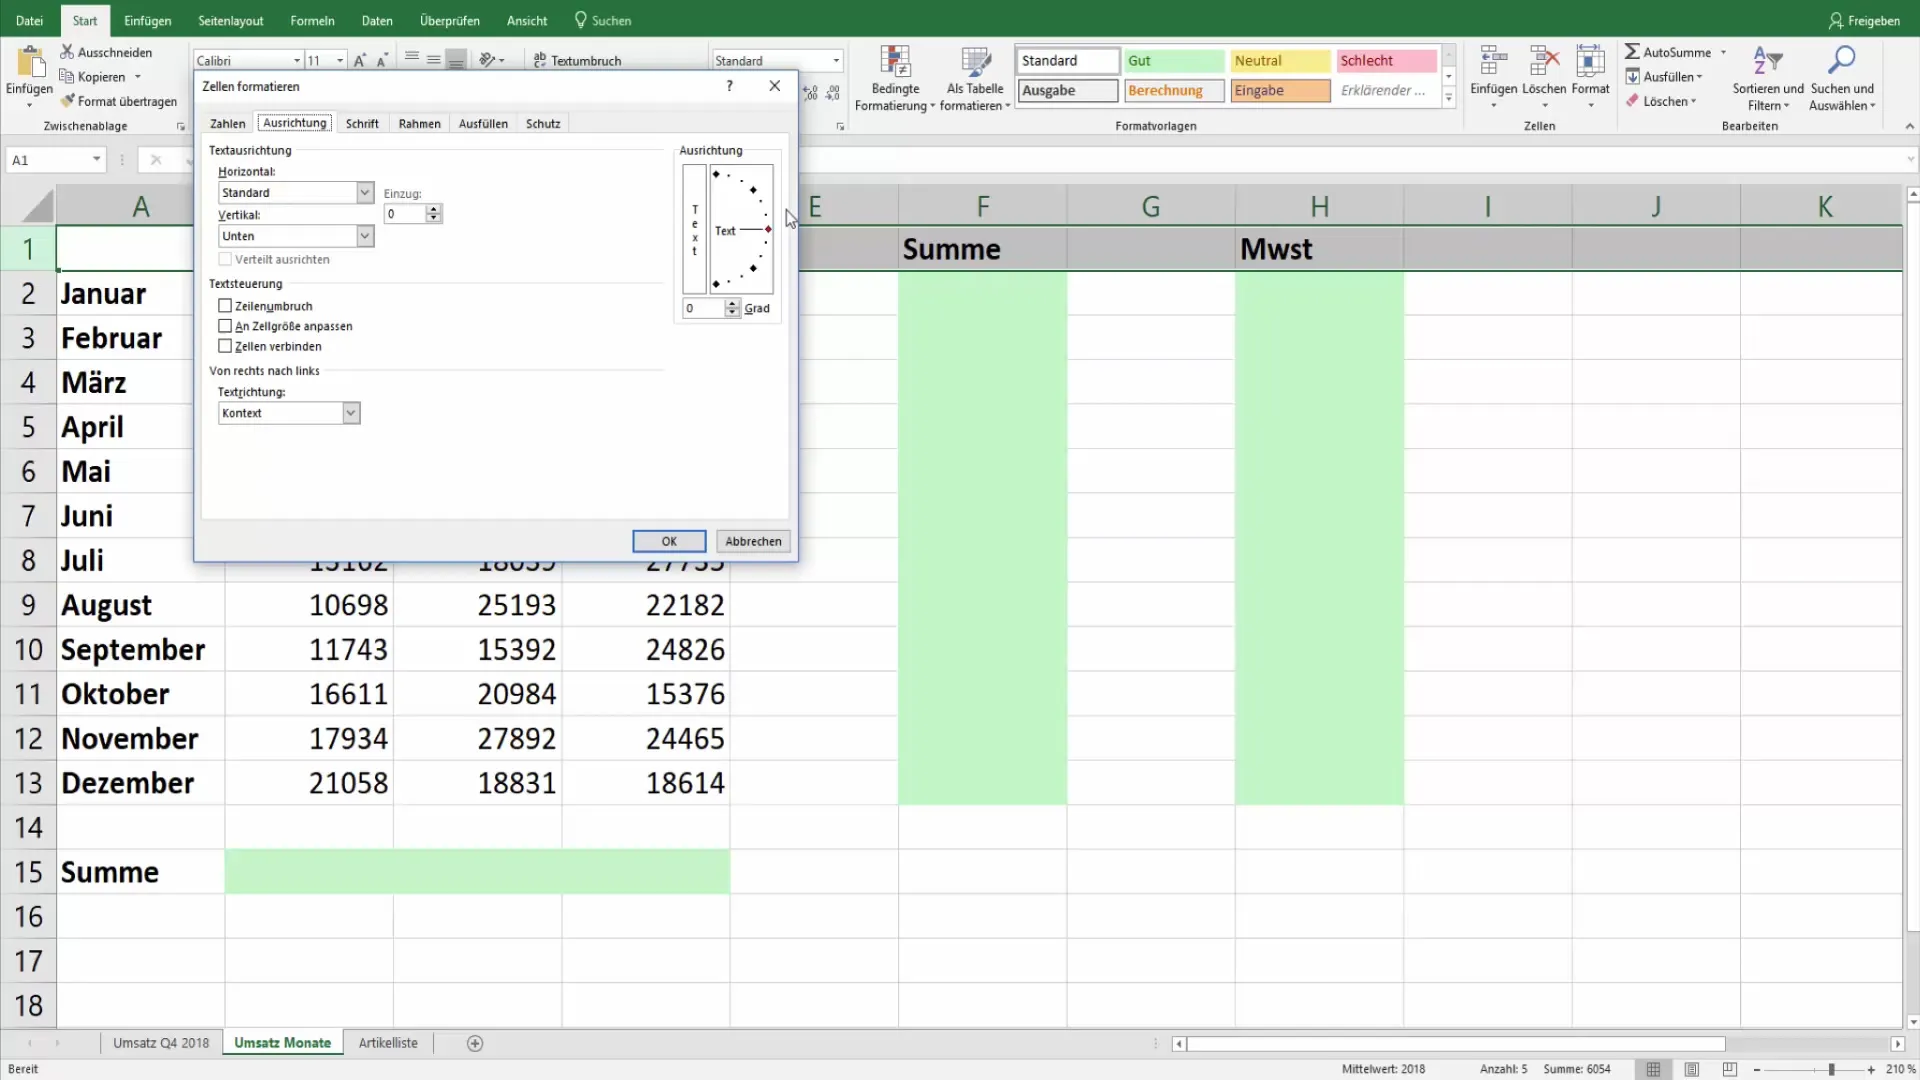The image size is (1920, 1080).
Task: Switch to the Rahmen tab
Action: 419,123
